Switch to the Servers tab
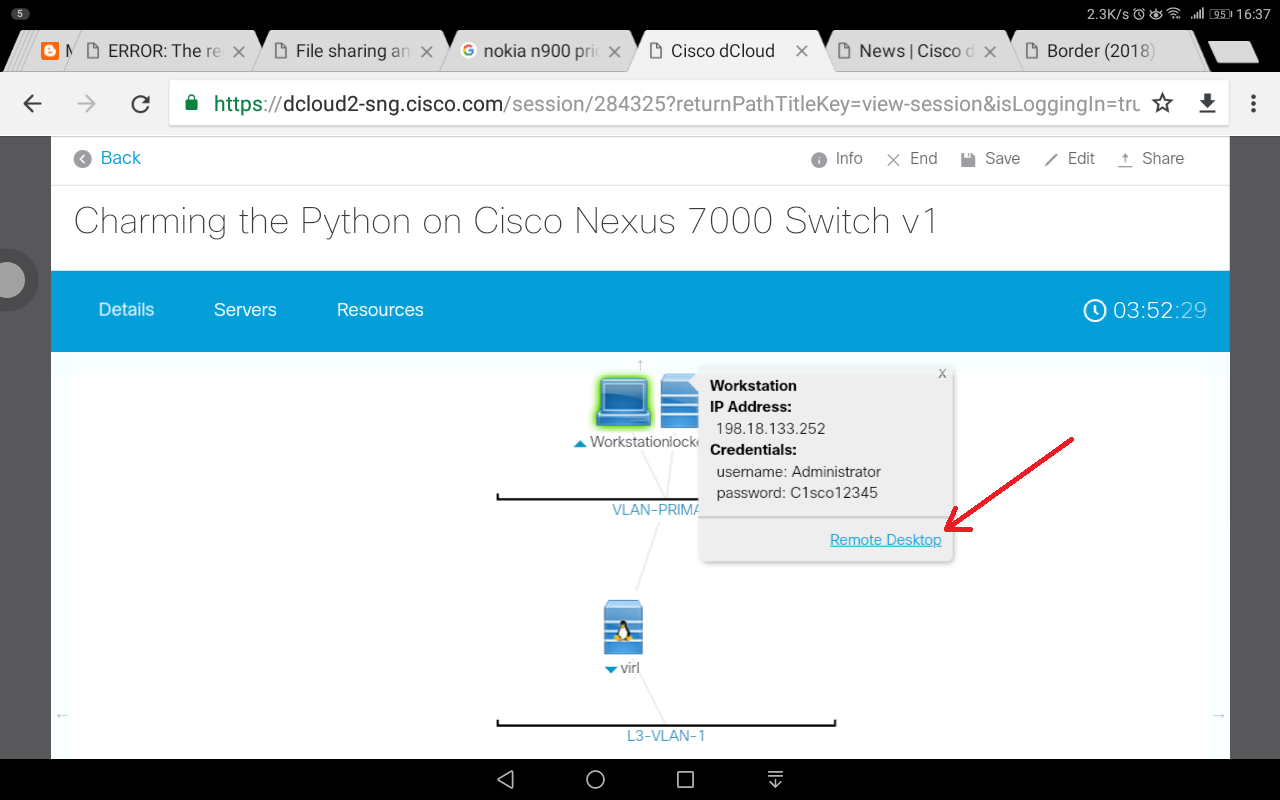This screenshot has height=800, width=1280. 245,310
